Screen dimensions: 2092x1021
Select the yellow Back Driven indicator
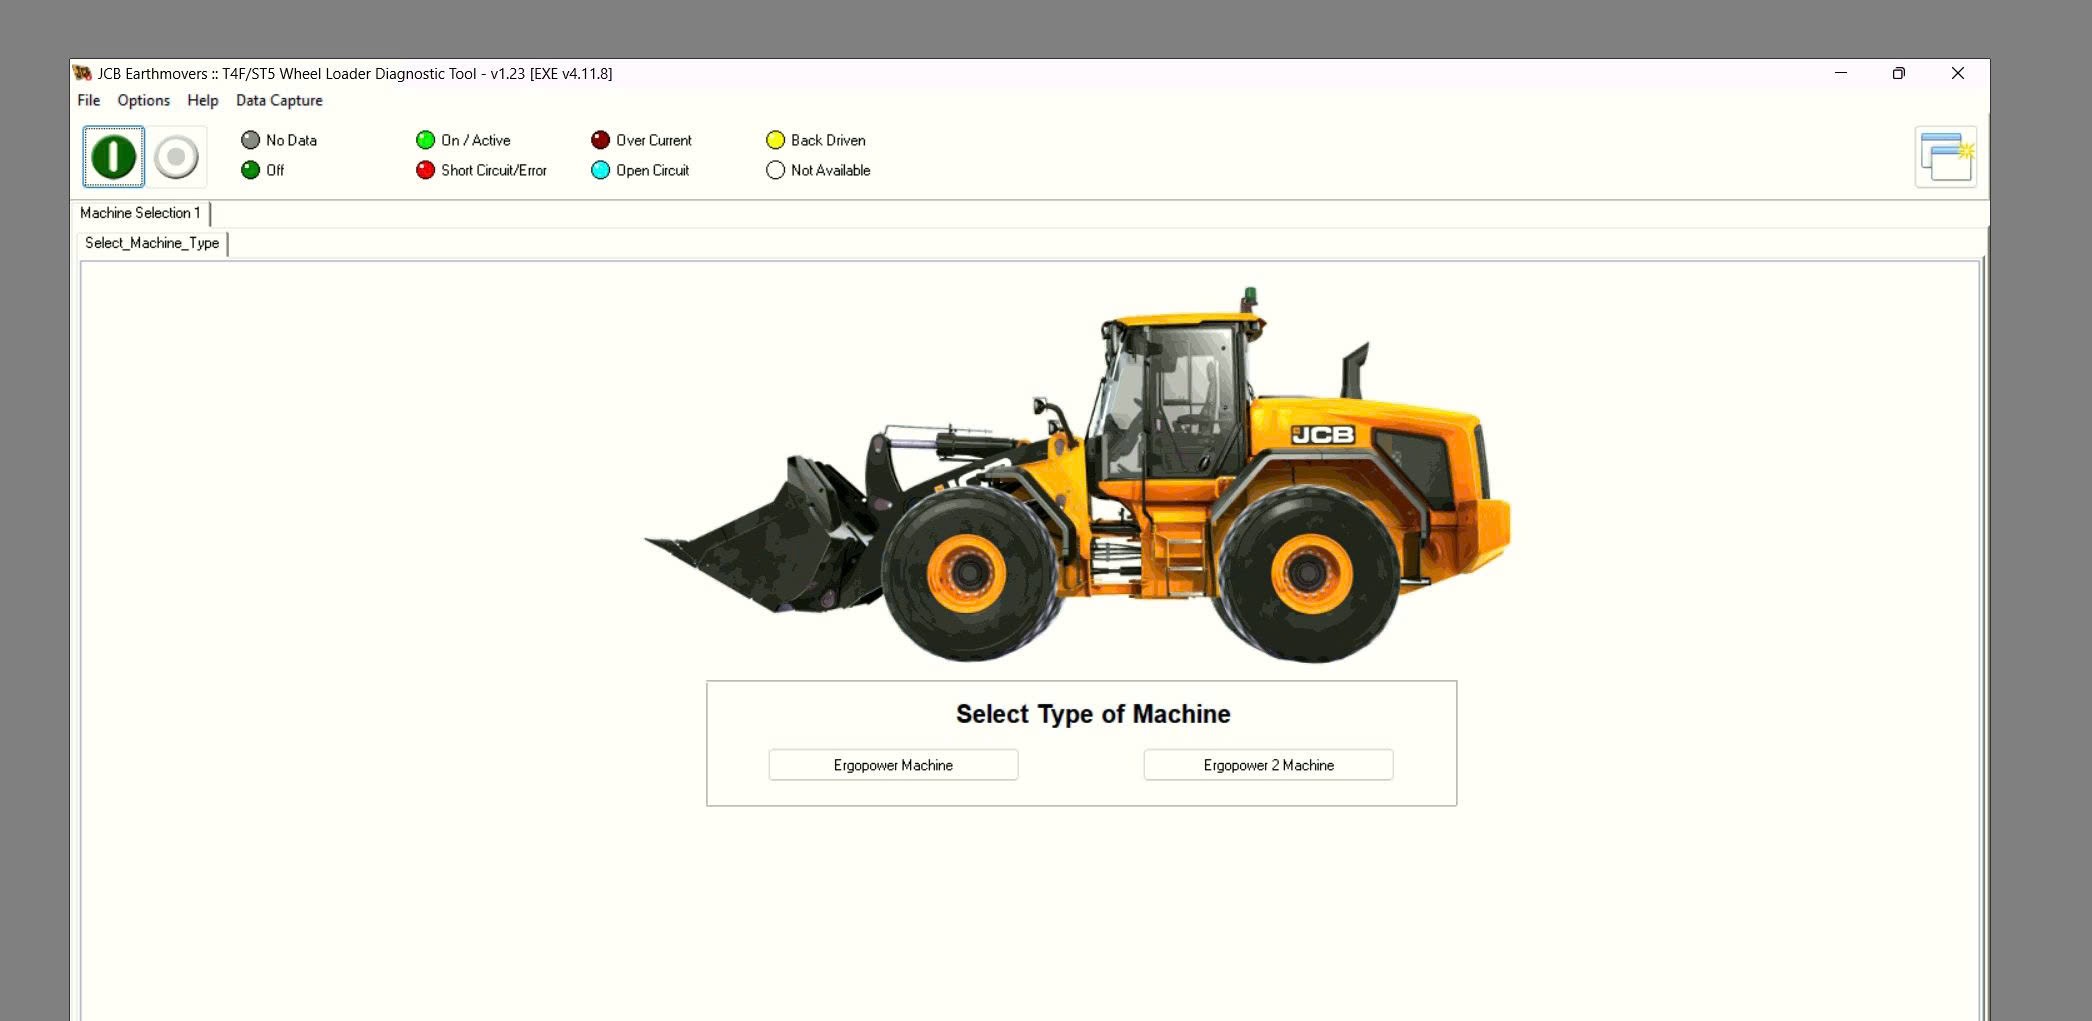tap(775, 140)
